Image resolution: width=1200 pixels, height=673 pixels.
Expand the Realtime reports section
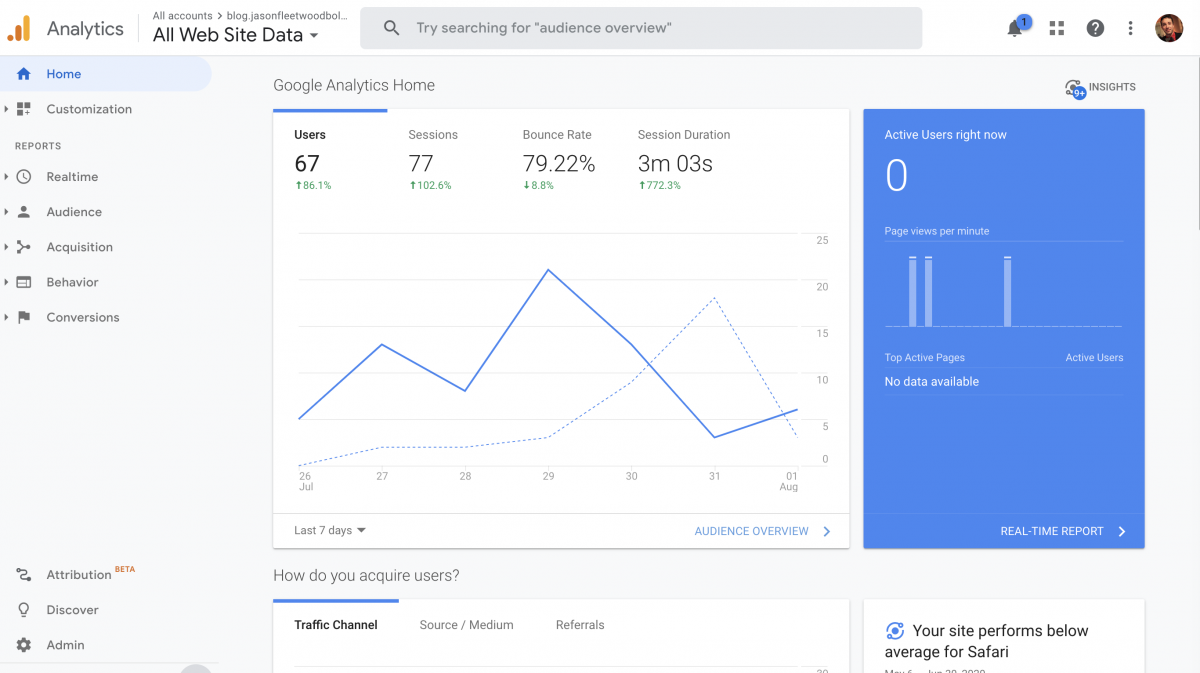pos(6,177)
